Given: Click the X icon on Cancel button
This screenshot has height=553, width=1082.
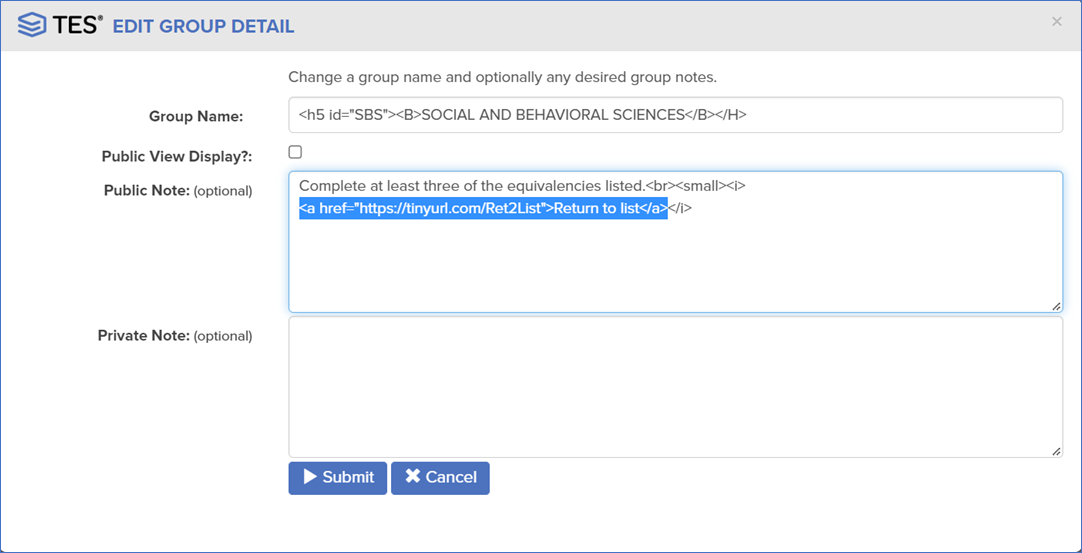Looking at the screenshot, I should pos(412,477).
